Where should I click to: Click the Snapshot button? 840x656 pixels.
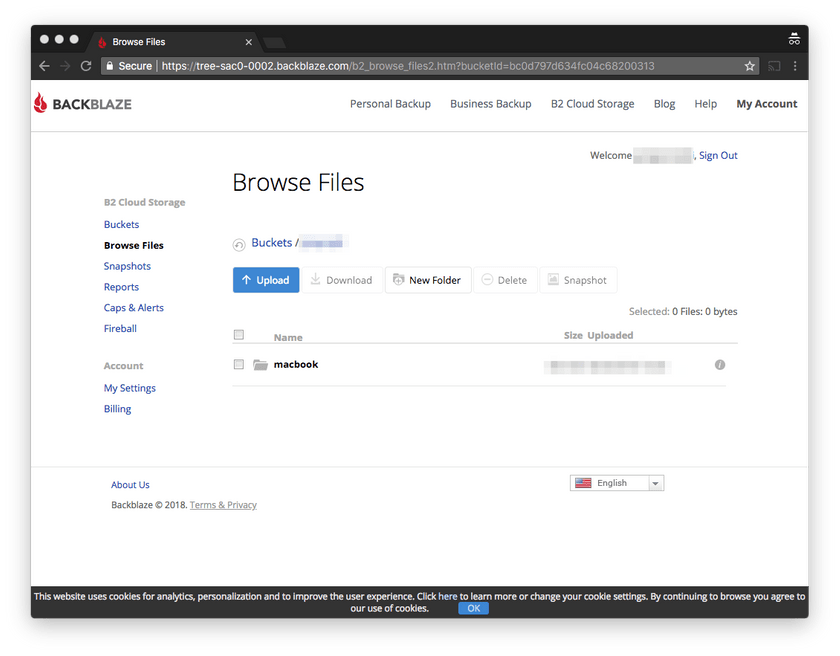578,280
